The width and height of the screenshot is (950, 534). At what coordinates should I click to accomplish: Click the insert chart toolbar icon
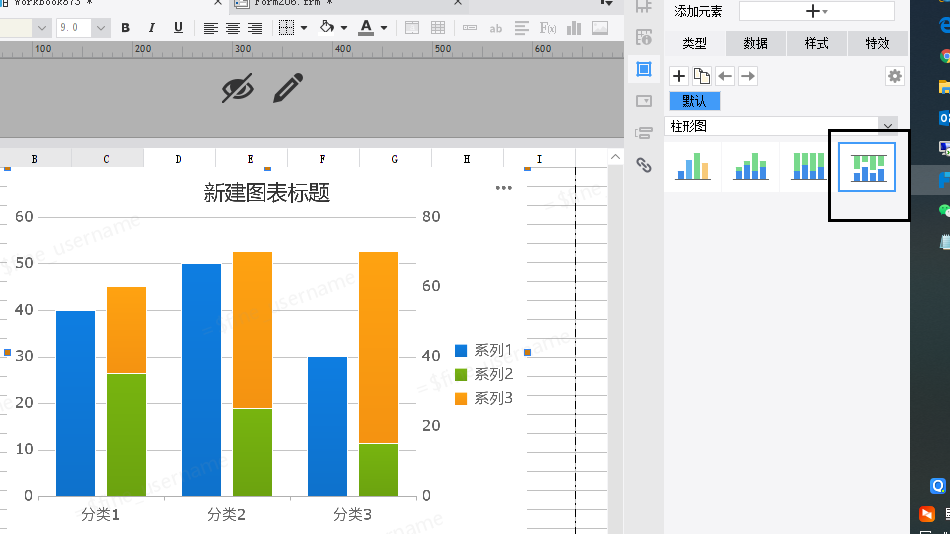click(574, 28)
